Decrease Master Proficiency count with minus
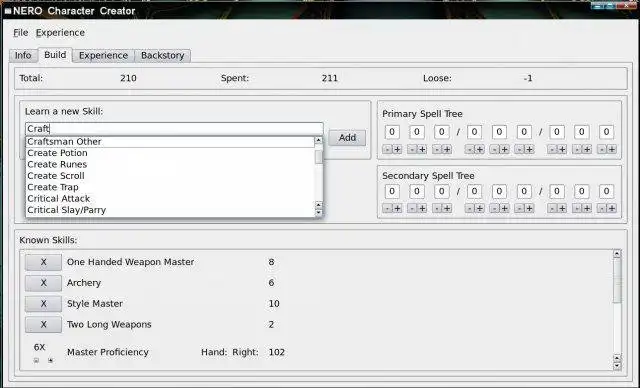 coord(36,360)
